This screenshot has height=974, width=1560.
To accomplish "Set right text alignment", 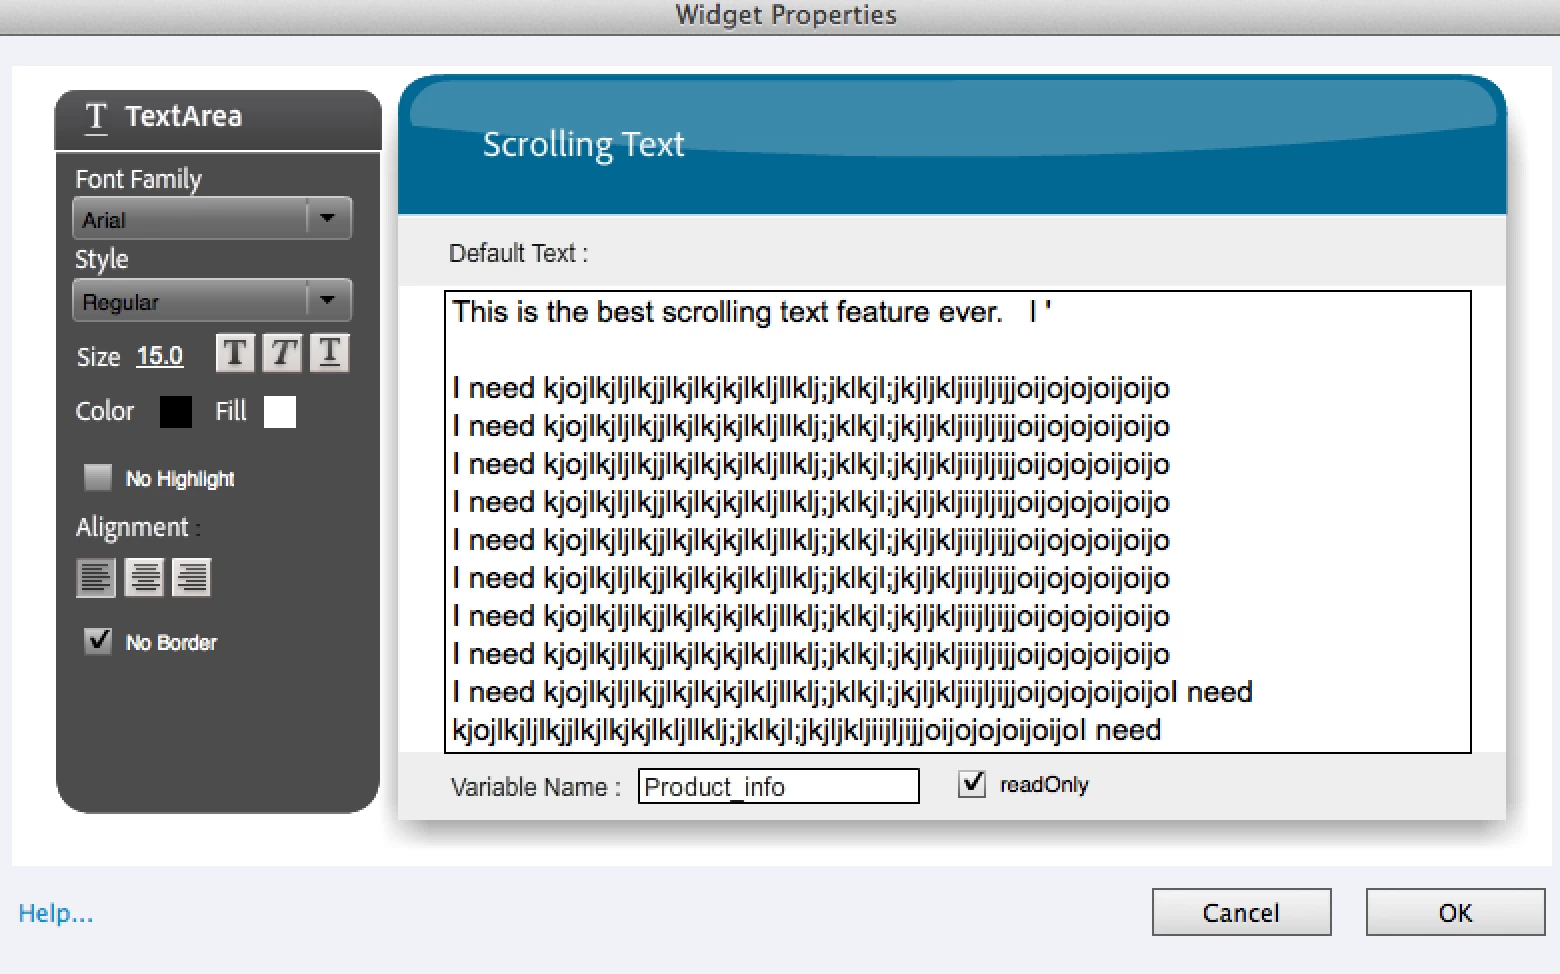I will point(192,577).
